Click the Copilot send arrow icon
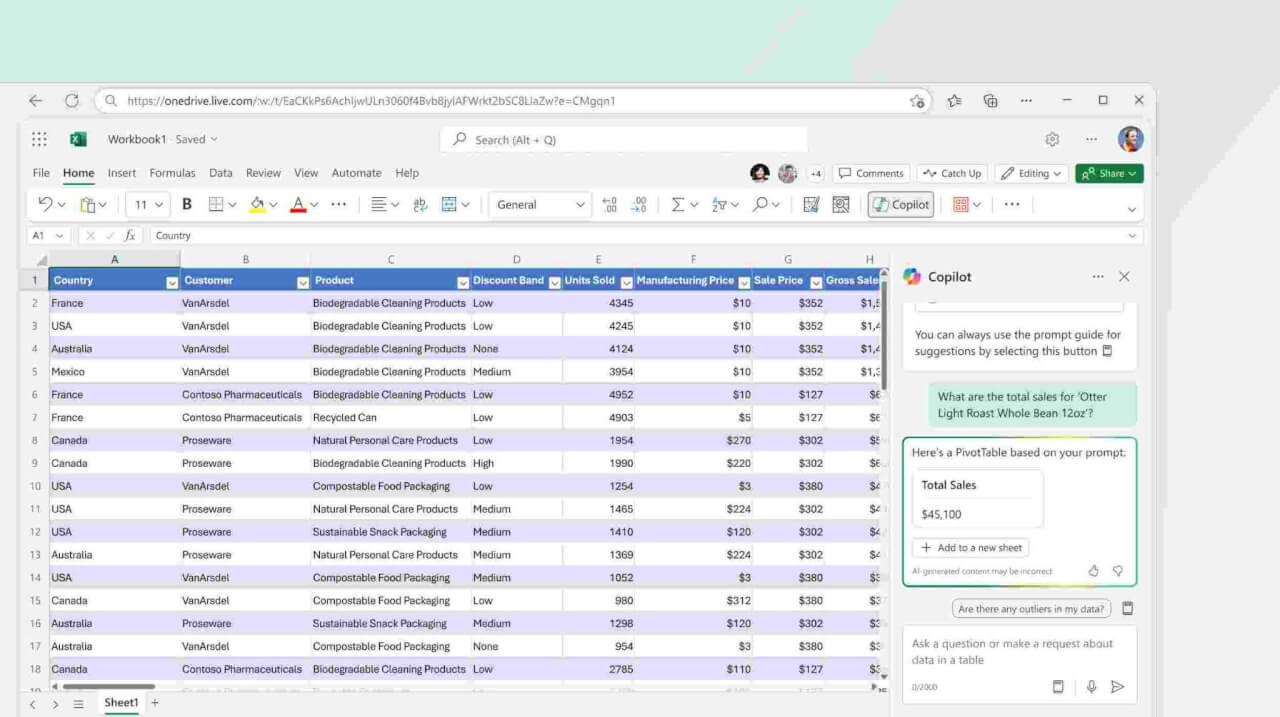1280x717 pixels. [1118, 687]
